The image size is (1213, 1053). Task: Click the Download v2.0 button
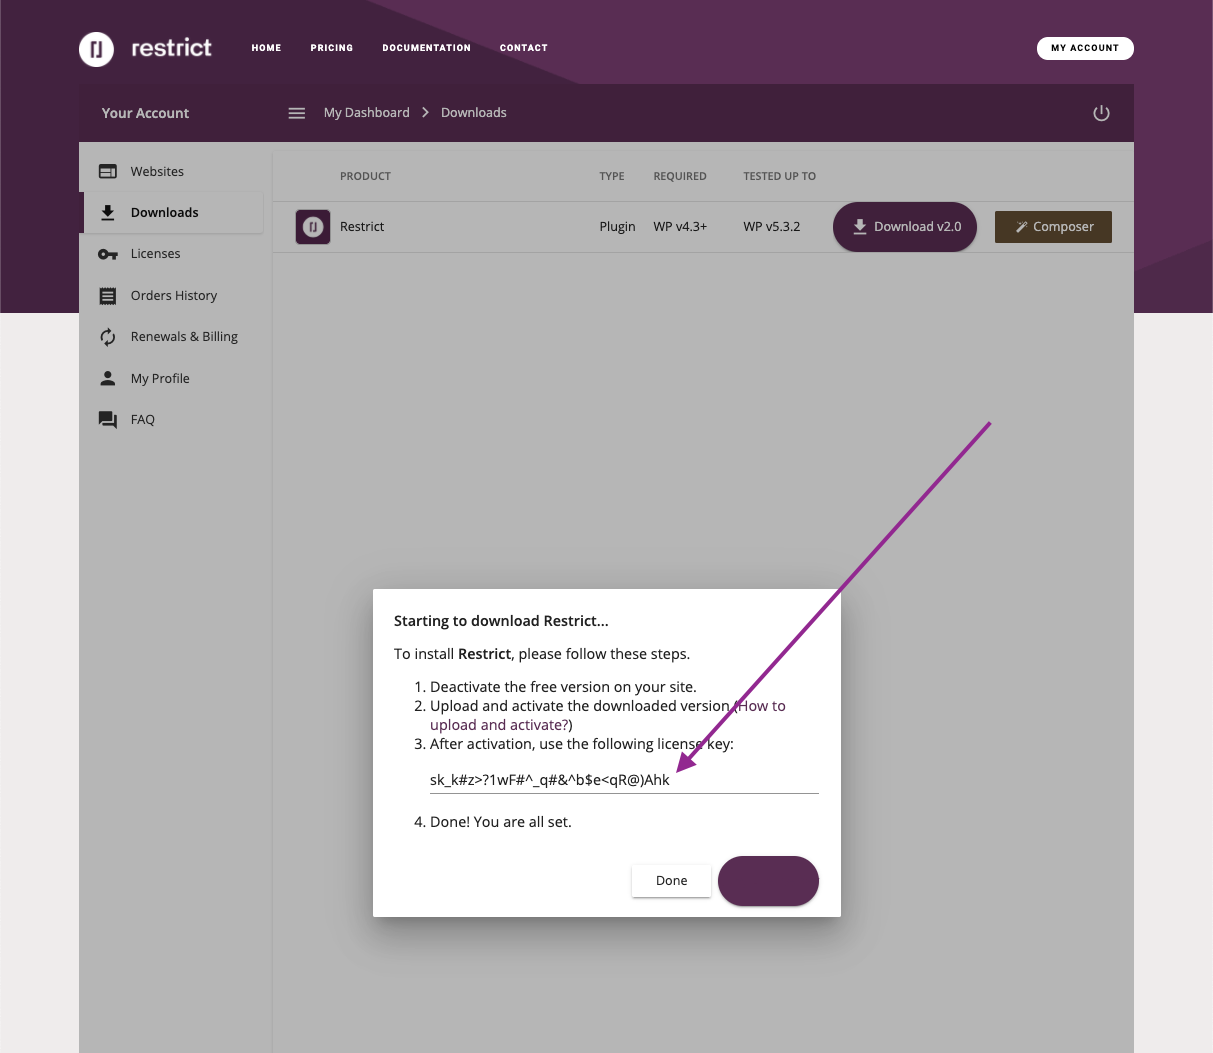[905, 227]
